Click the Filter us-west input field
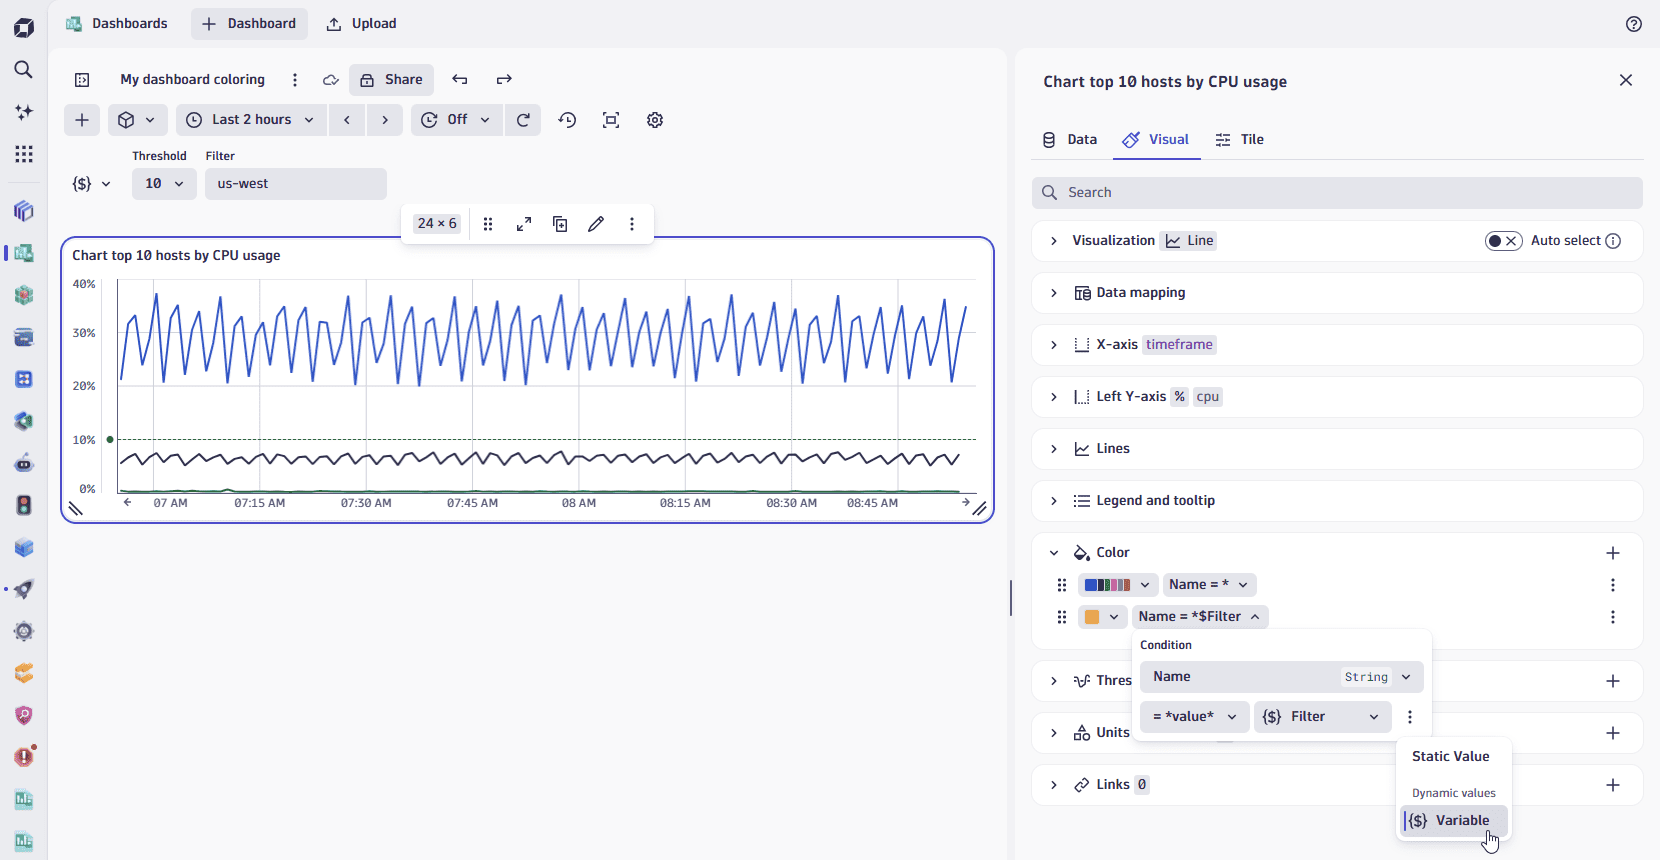Image resolution: width=1660 pixels, height=860 pixels. (x=296, y=184)
